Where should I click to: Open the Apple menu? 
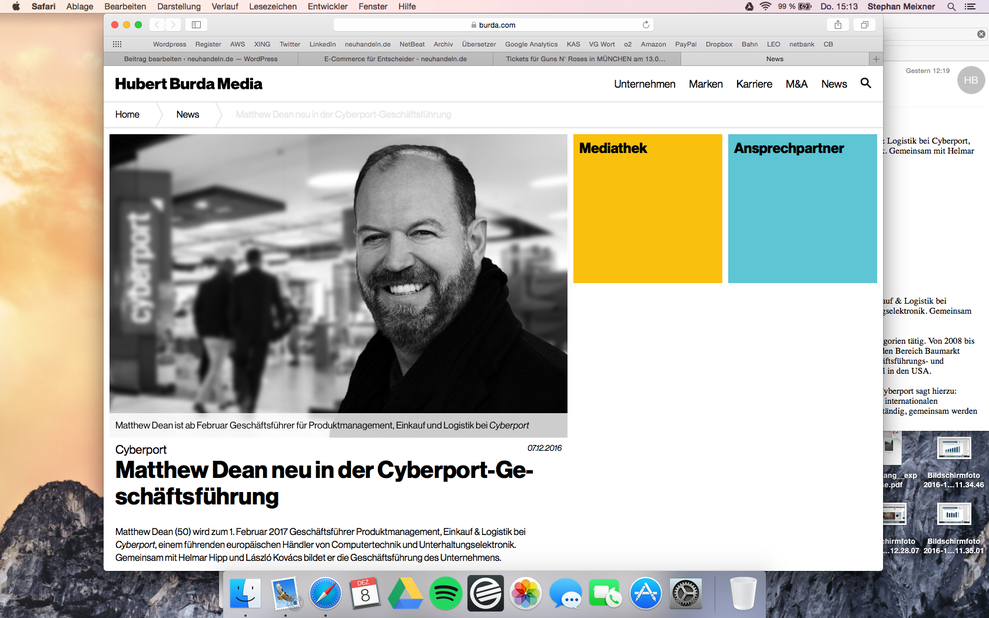tap(16, 6)
